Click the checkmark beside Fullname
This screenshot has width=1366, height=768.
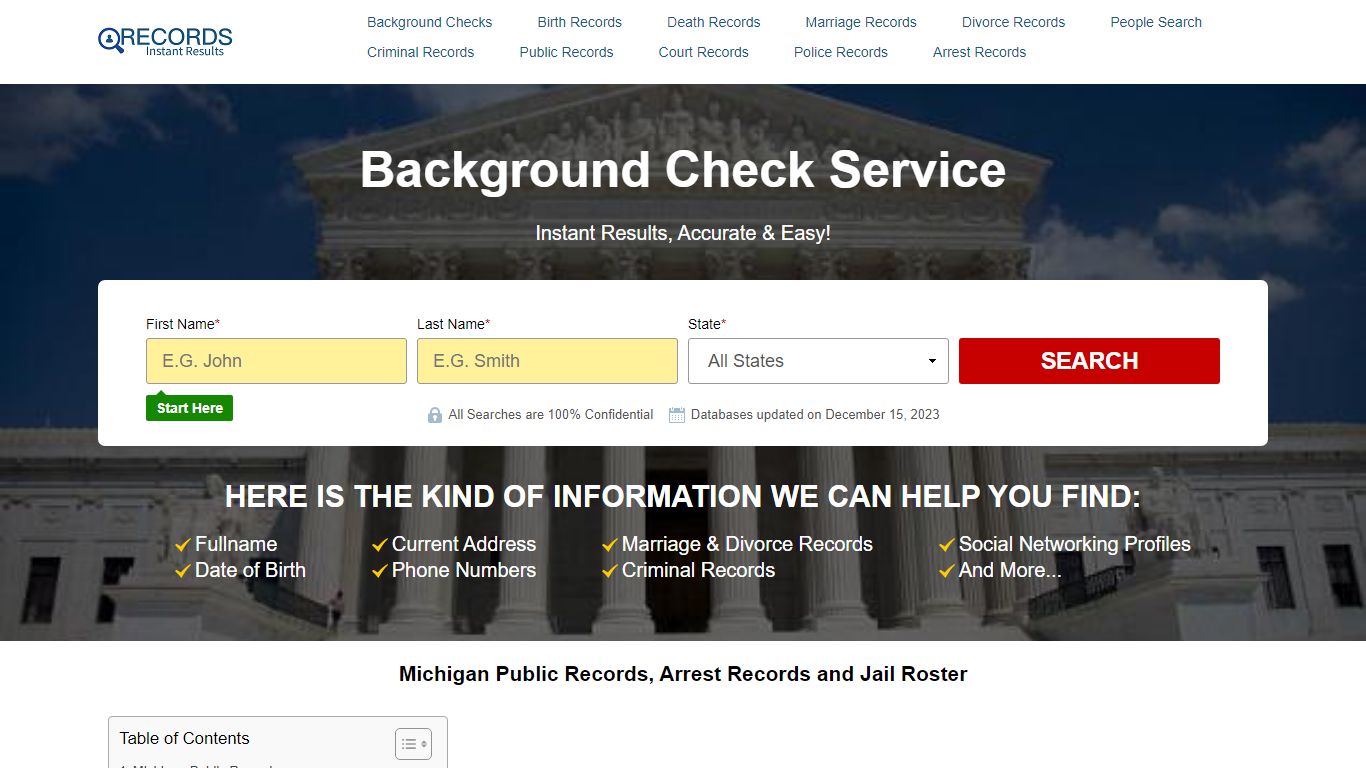[x=183, y=545]
